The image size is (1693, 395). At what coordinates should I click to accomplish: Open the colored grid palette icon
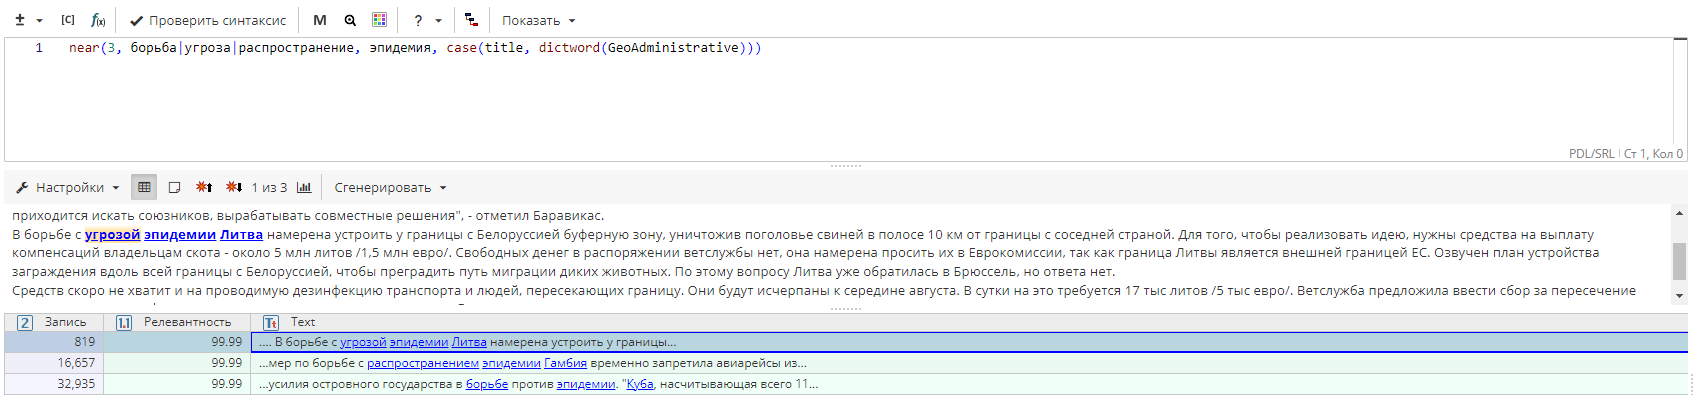coord(379,20)
